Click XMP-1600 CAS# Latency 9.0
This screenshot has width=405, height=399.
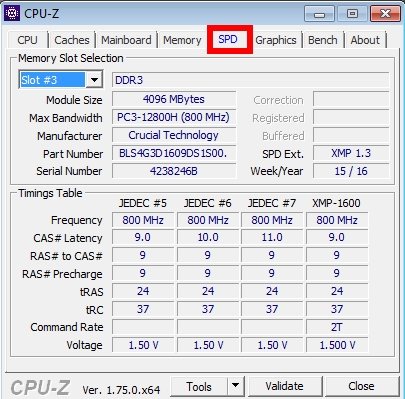pos(337,237)
